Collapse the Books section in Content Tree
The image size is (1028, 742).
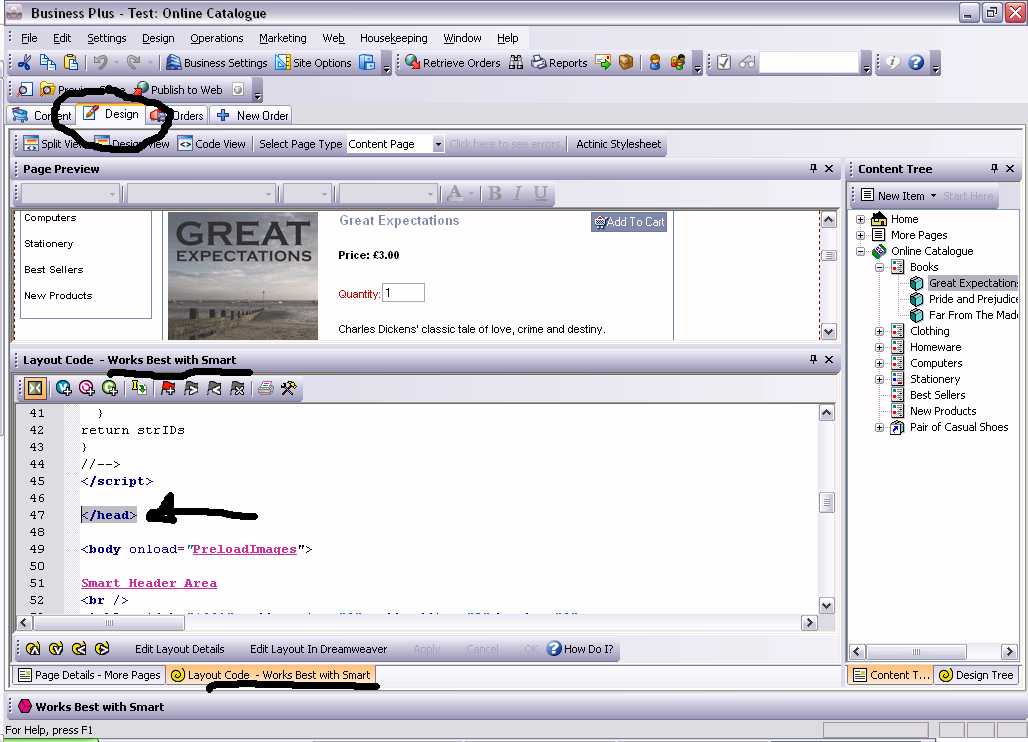pos(880,267)
